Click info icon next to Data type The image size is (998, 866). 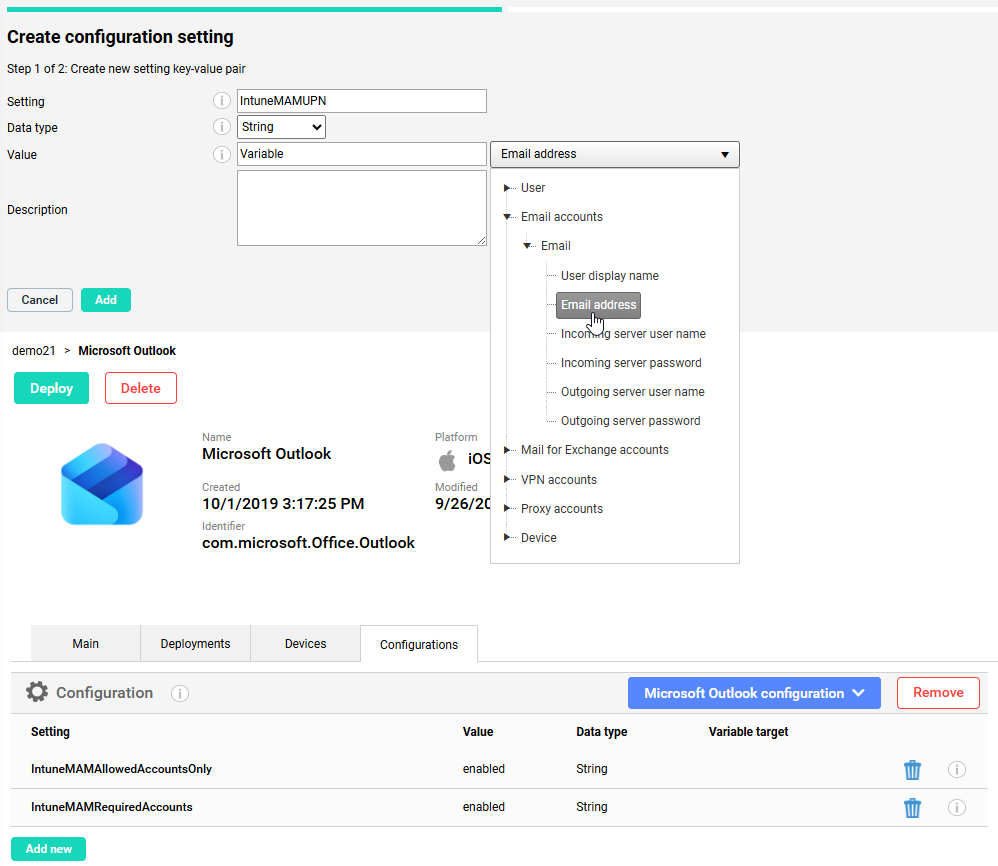tap(221, 127)
